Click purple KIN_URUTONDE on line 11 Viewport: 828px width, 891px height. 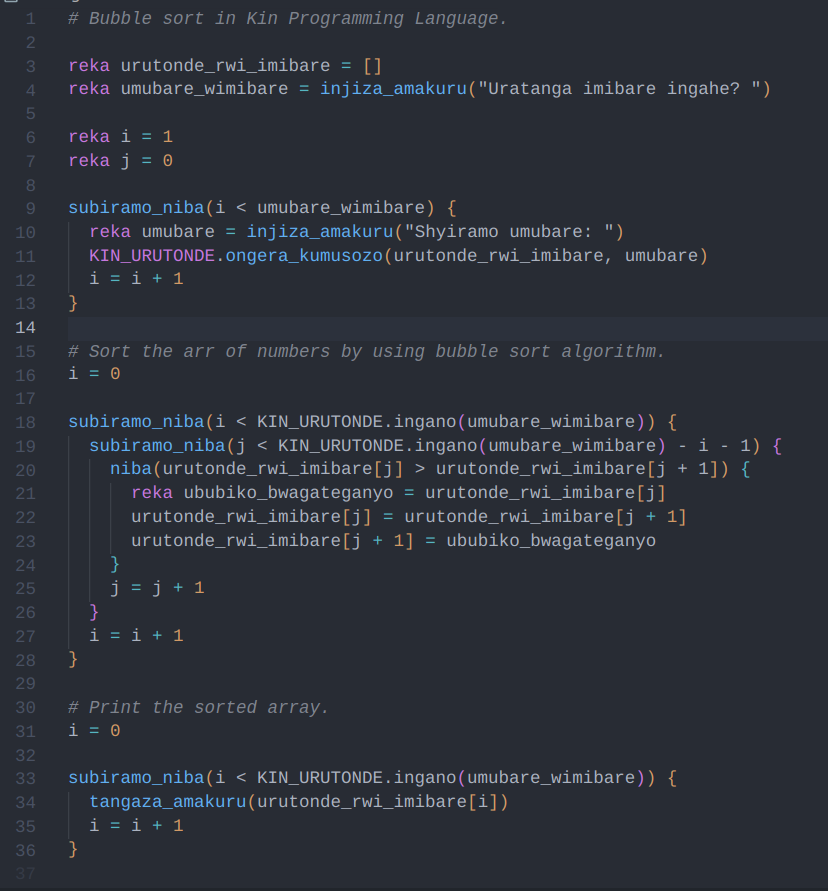coord(152,256)
